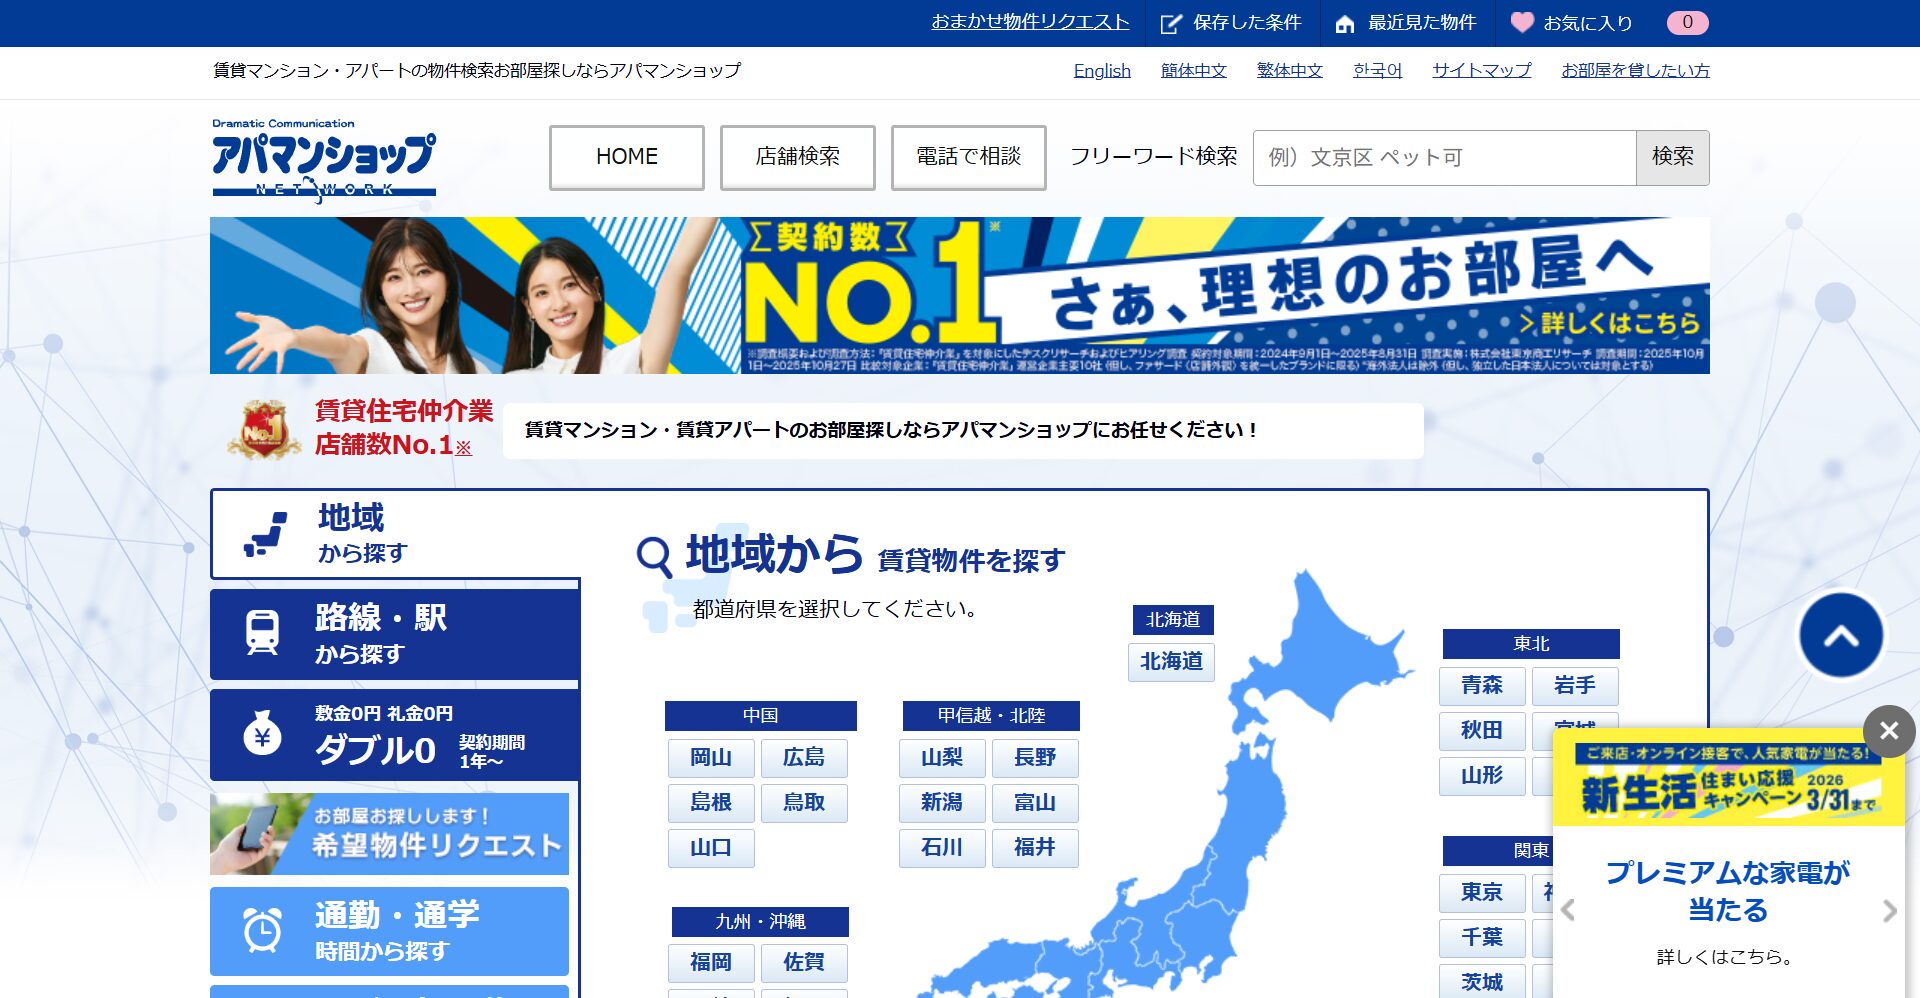Open recently viewed properties house icon
The image size is (1920, 998).
(x=1345, y=23)
